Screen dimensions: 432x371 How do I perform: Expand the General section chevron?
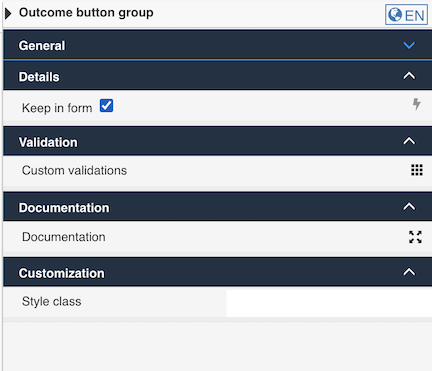pos(409,45)
